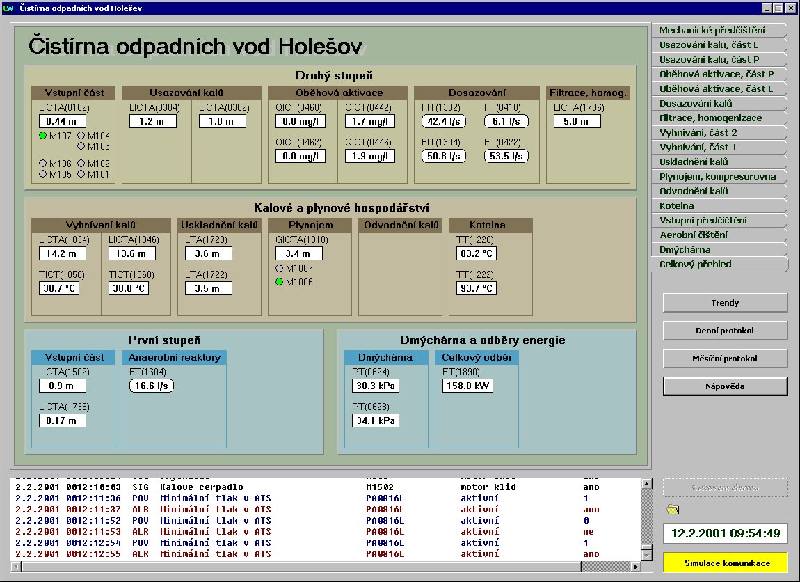Click the yellow Simulace komunikace button

(x=725, y=563)
